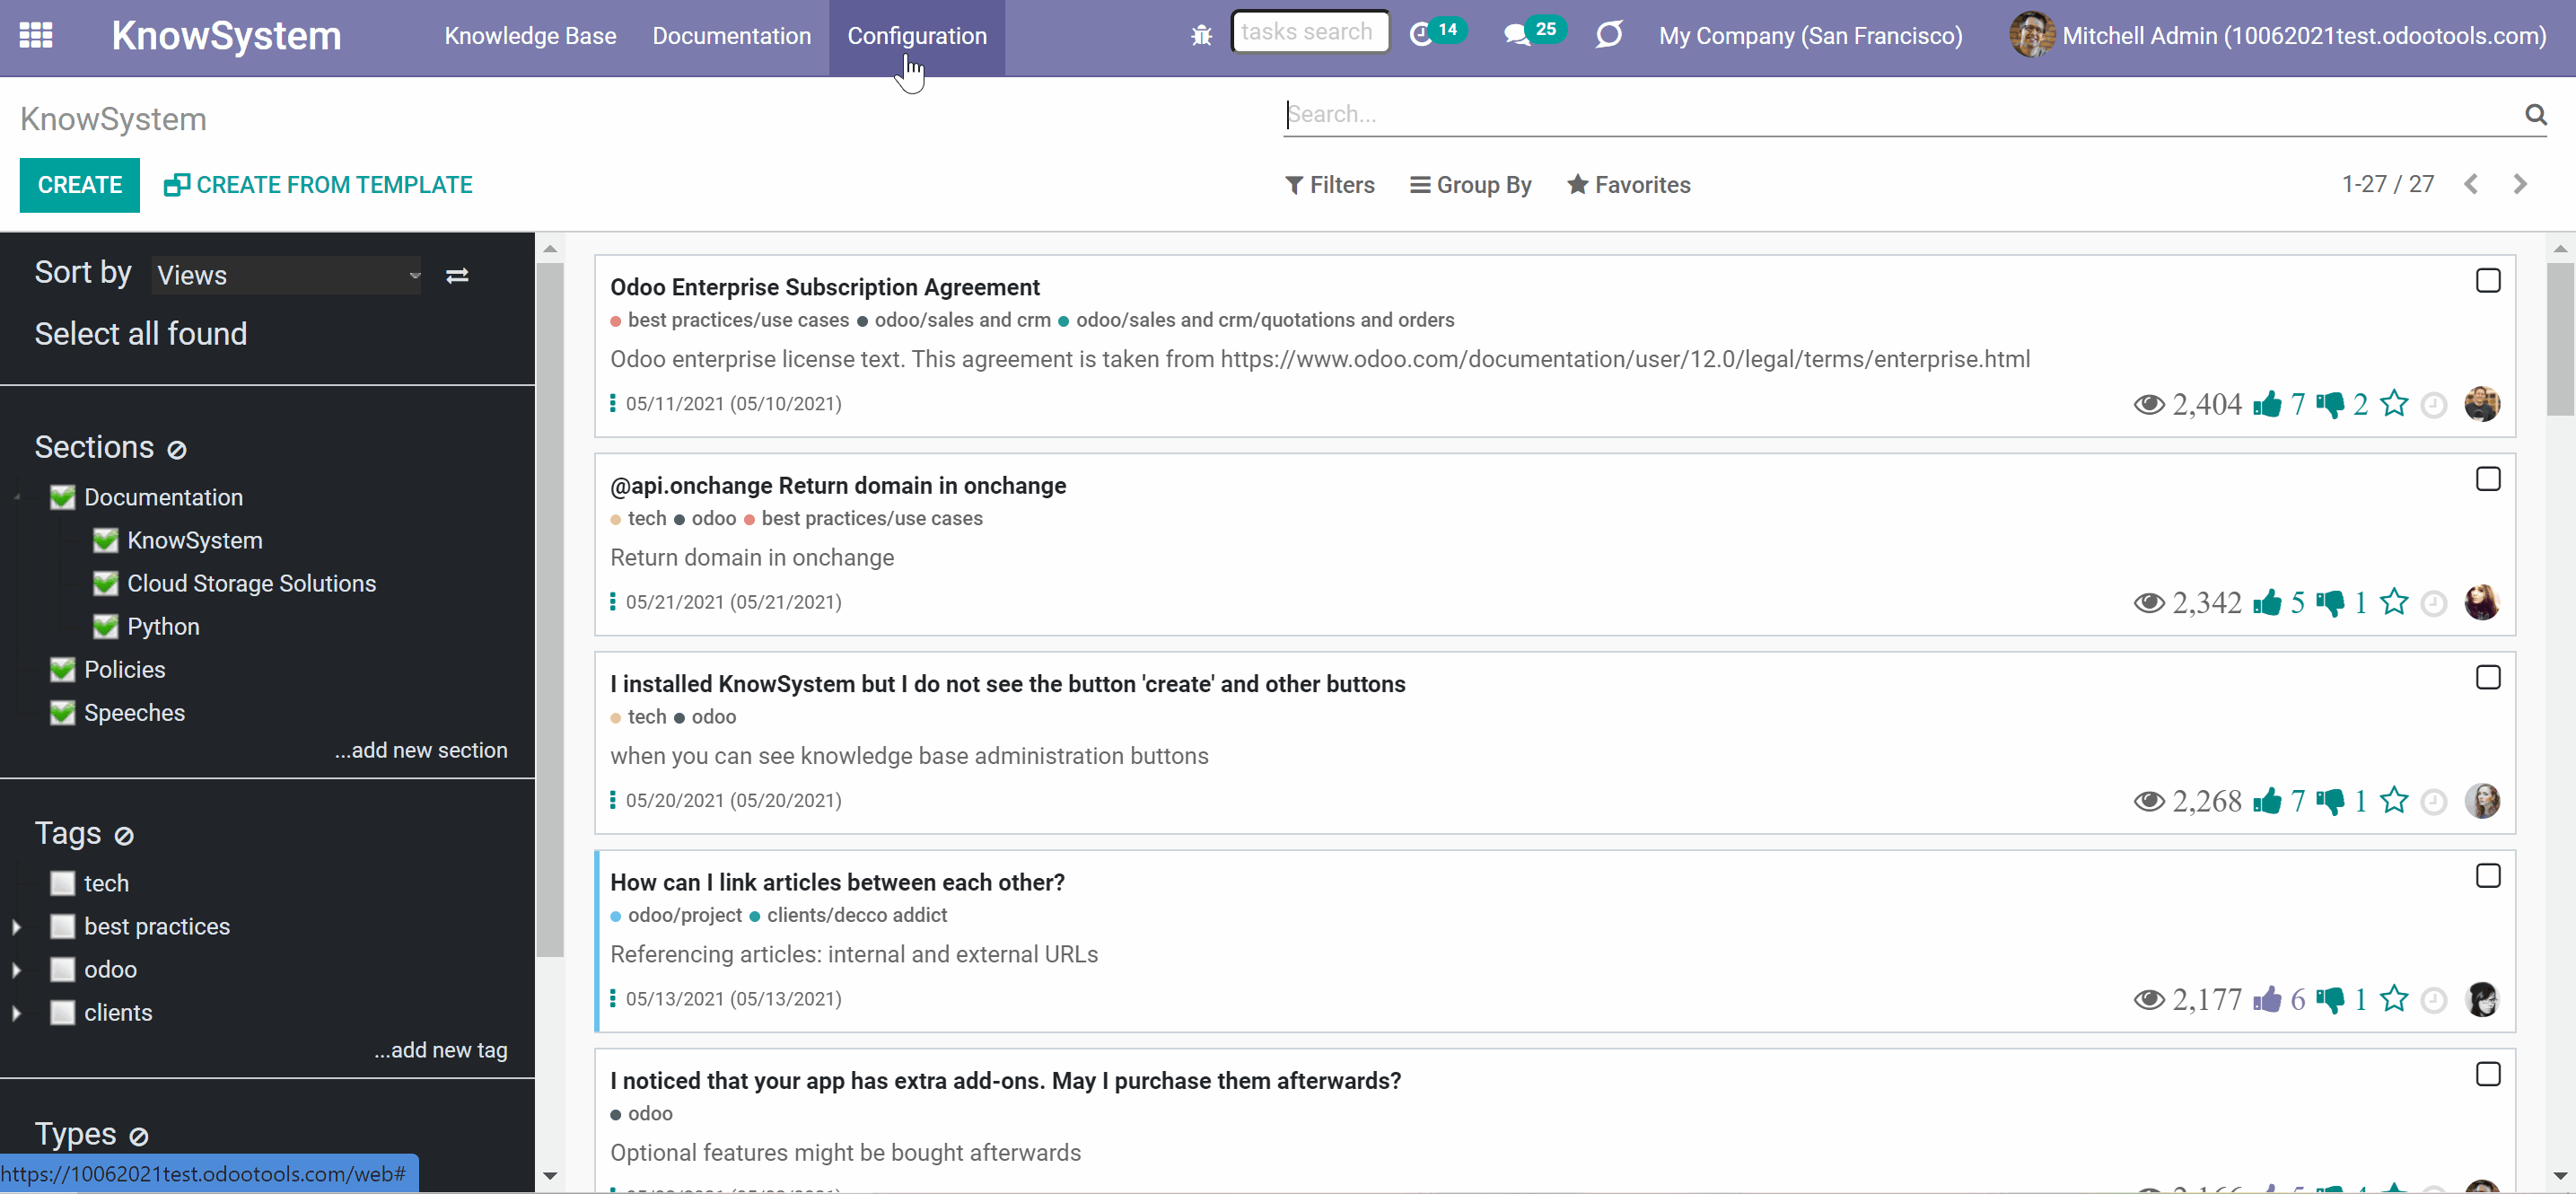Image resolution: width=2576 pixels, height=1194 pixels.
Task: Like the @api.onchange Return domain article
Action: coord(2267,602)
